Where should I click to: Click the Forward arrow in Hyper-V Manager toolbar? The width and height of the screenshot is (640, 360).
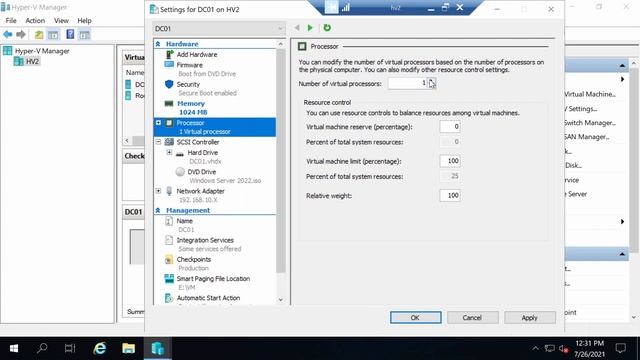(21, 34)
